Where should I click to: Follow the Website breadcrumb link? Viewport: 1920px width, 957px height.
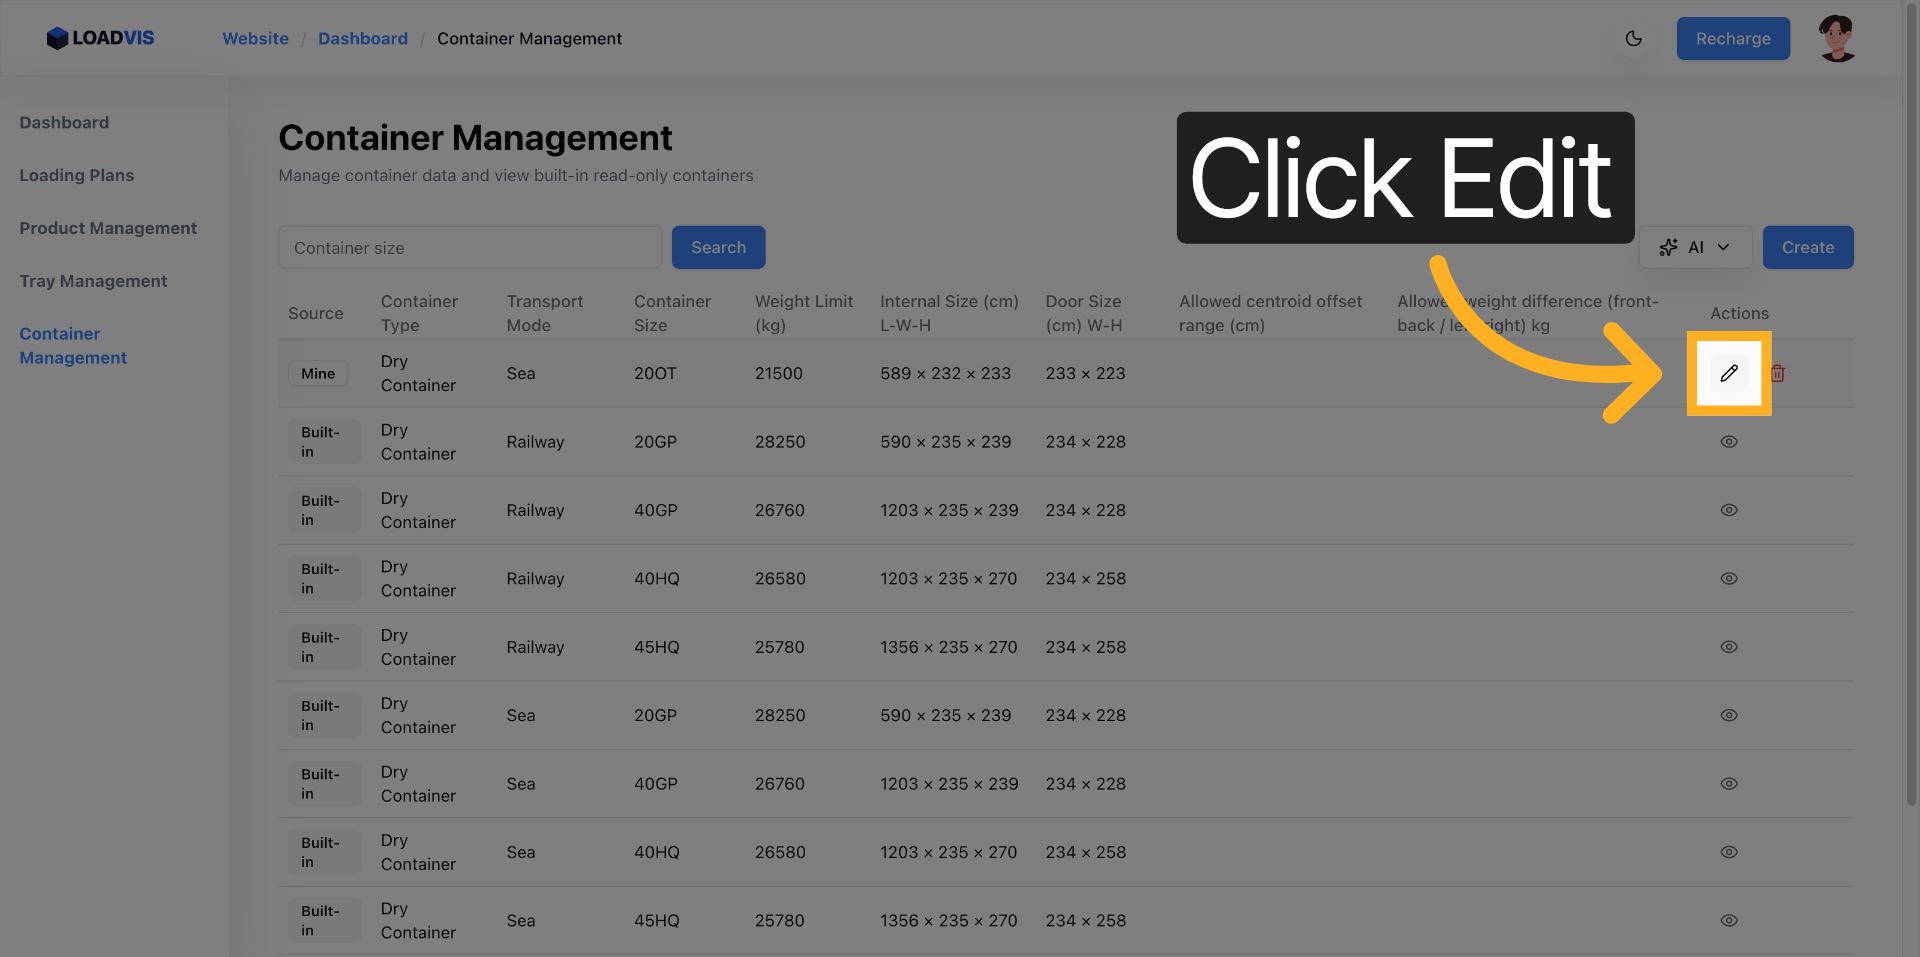point(255,39)
